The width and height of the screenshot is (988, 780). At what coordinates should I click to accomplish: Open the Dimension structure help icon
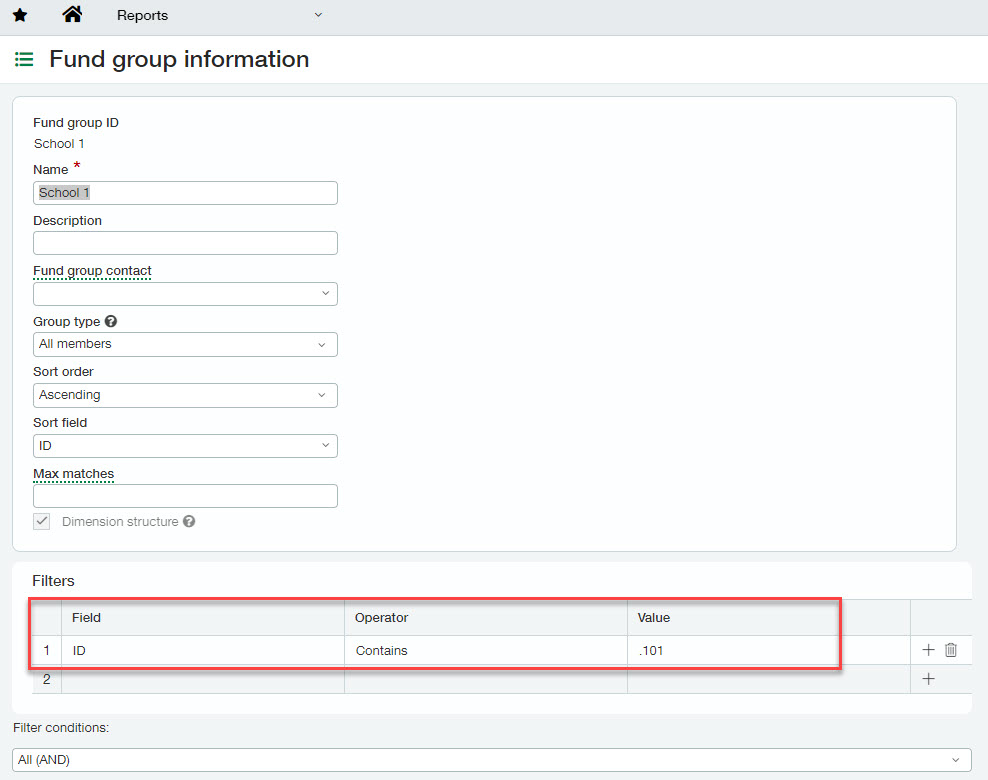pyautogui.click(x=189, y=521)
